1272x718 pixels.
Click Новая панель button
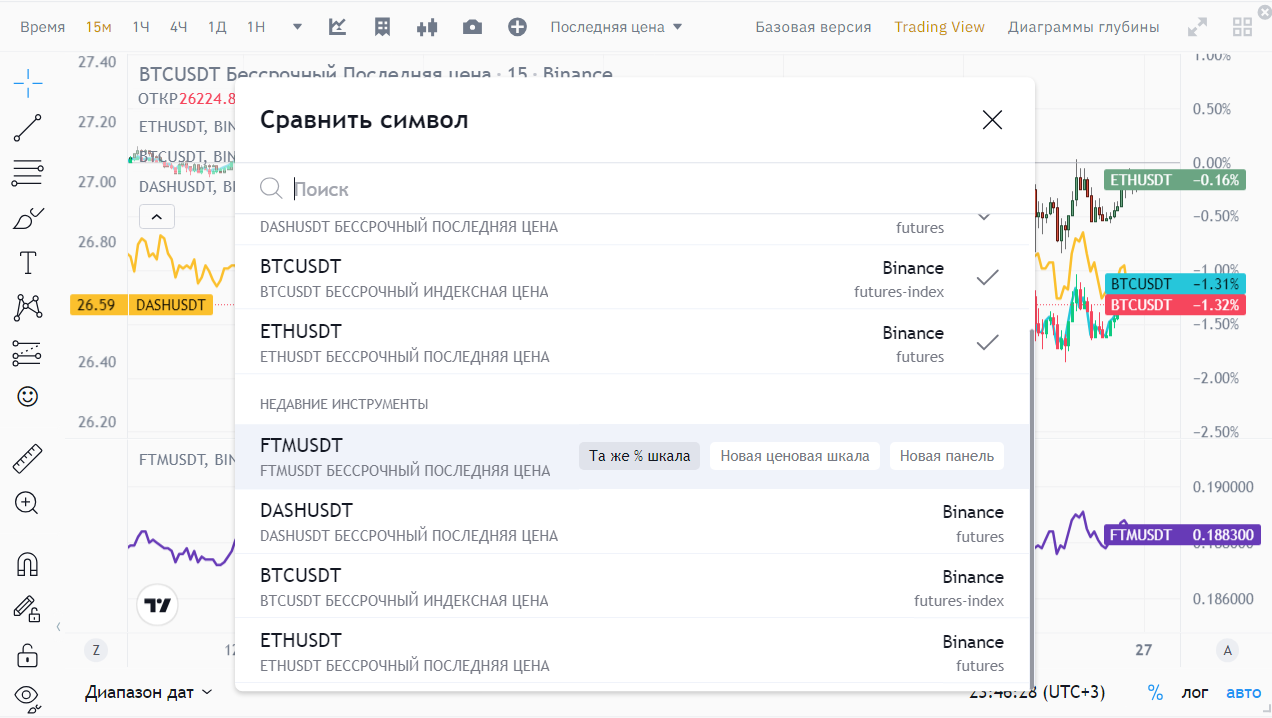(946, 456)
